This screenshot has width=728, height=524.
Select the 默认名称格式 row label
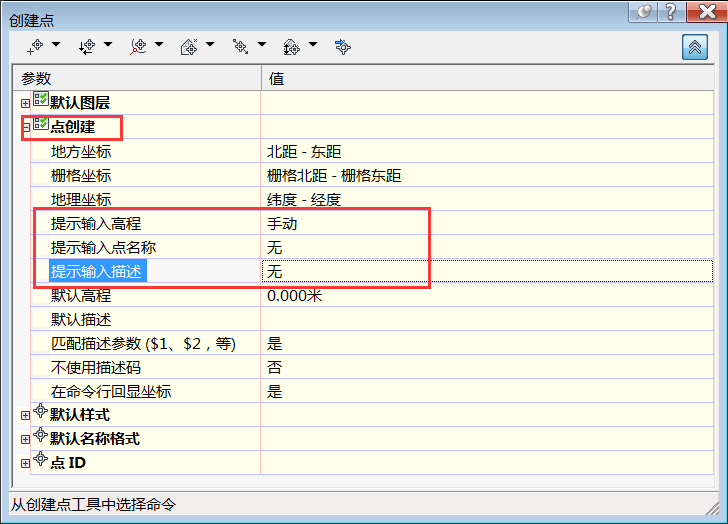(x=95, y=439)
